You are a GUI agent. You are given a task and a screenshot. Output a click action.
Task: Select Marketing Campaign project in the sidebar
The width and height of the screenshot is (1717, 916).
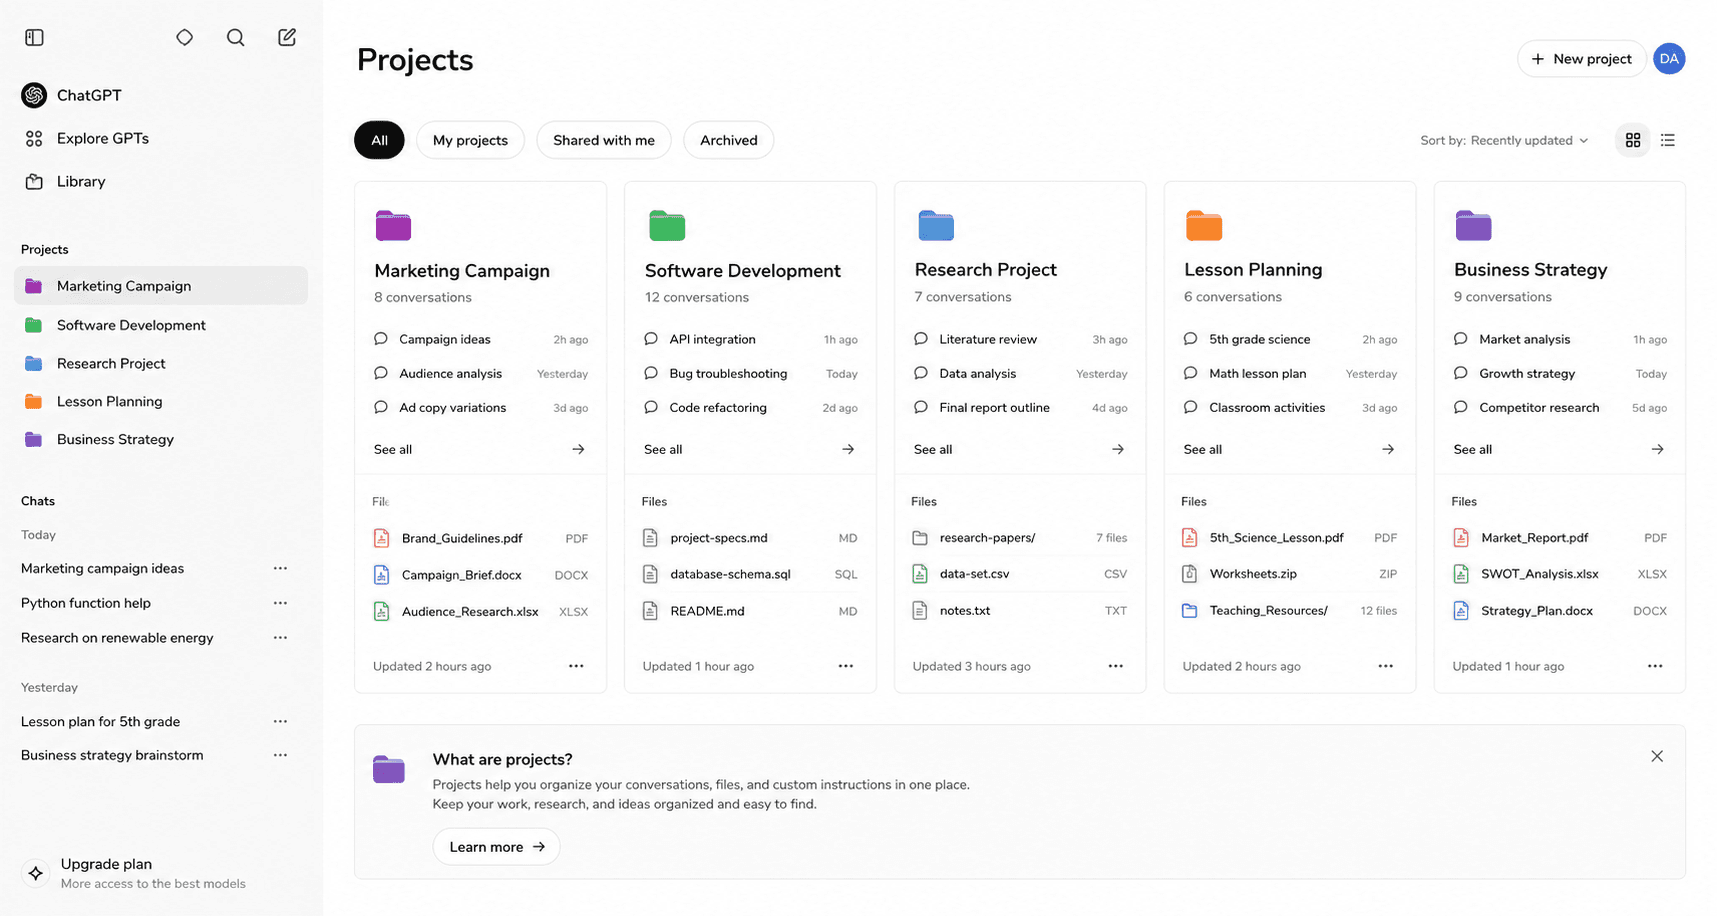(x=161, y=286)
